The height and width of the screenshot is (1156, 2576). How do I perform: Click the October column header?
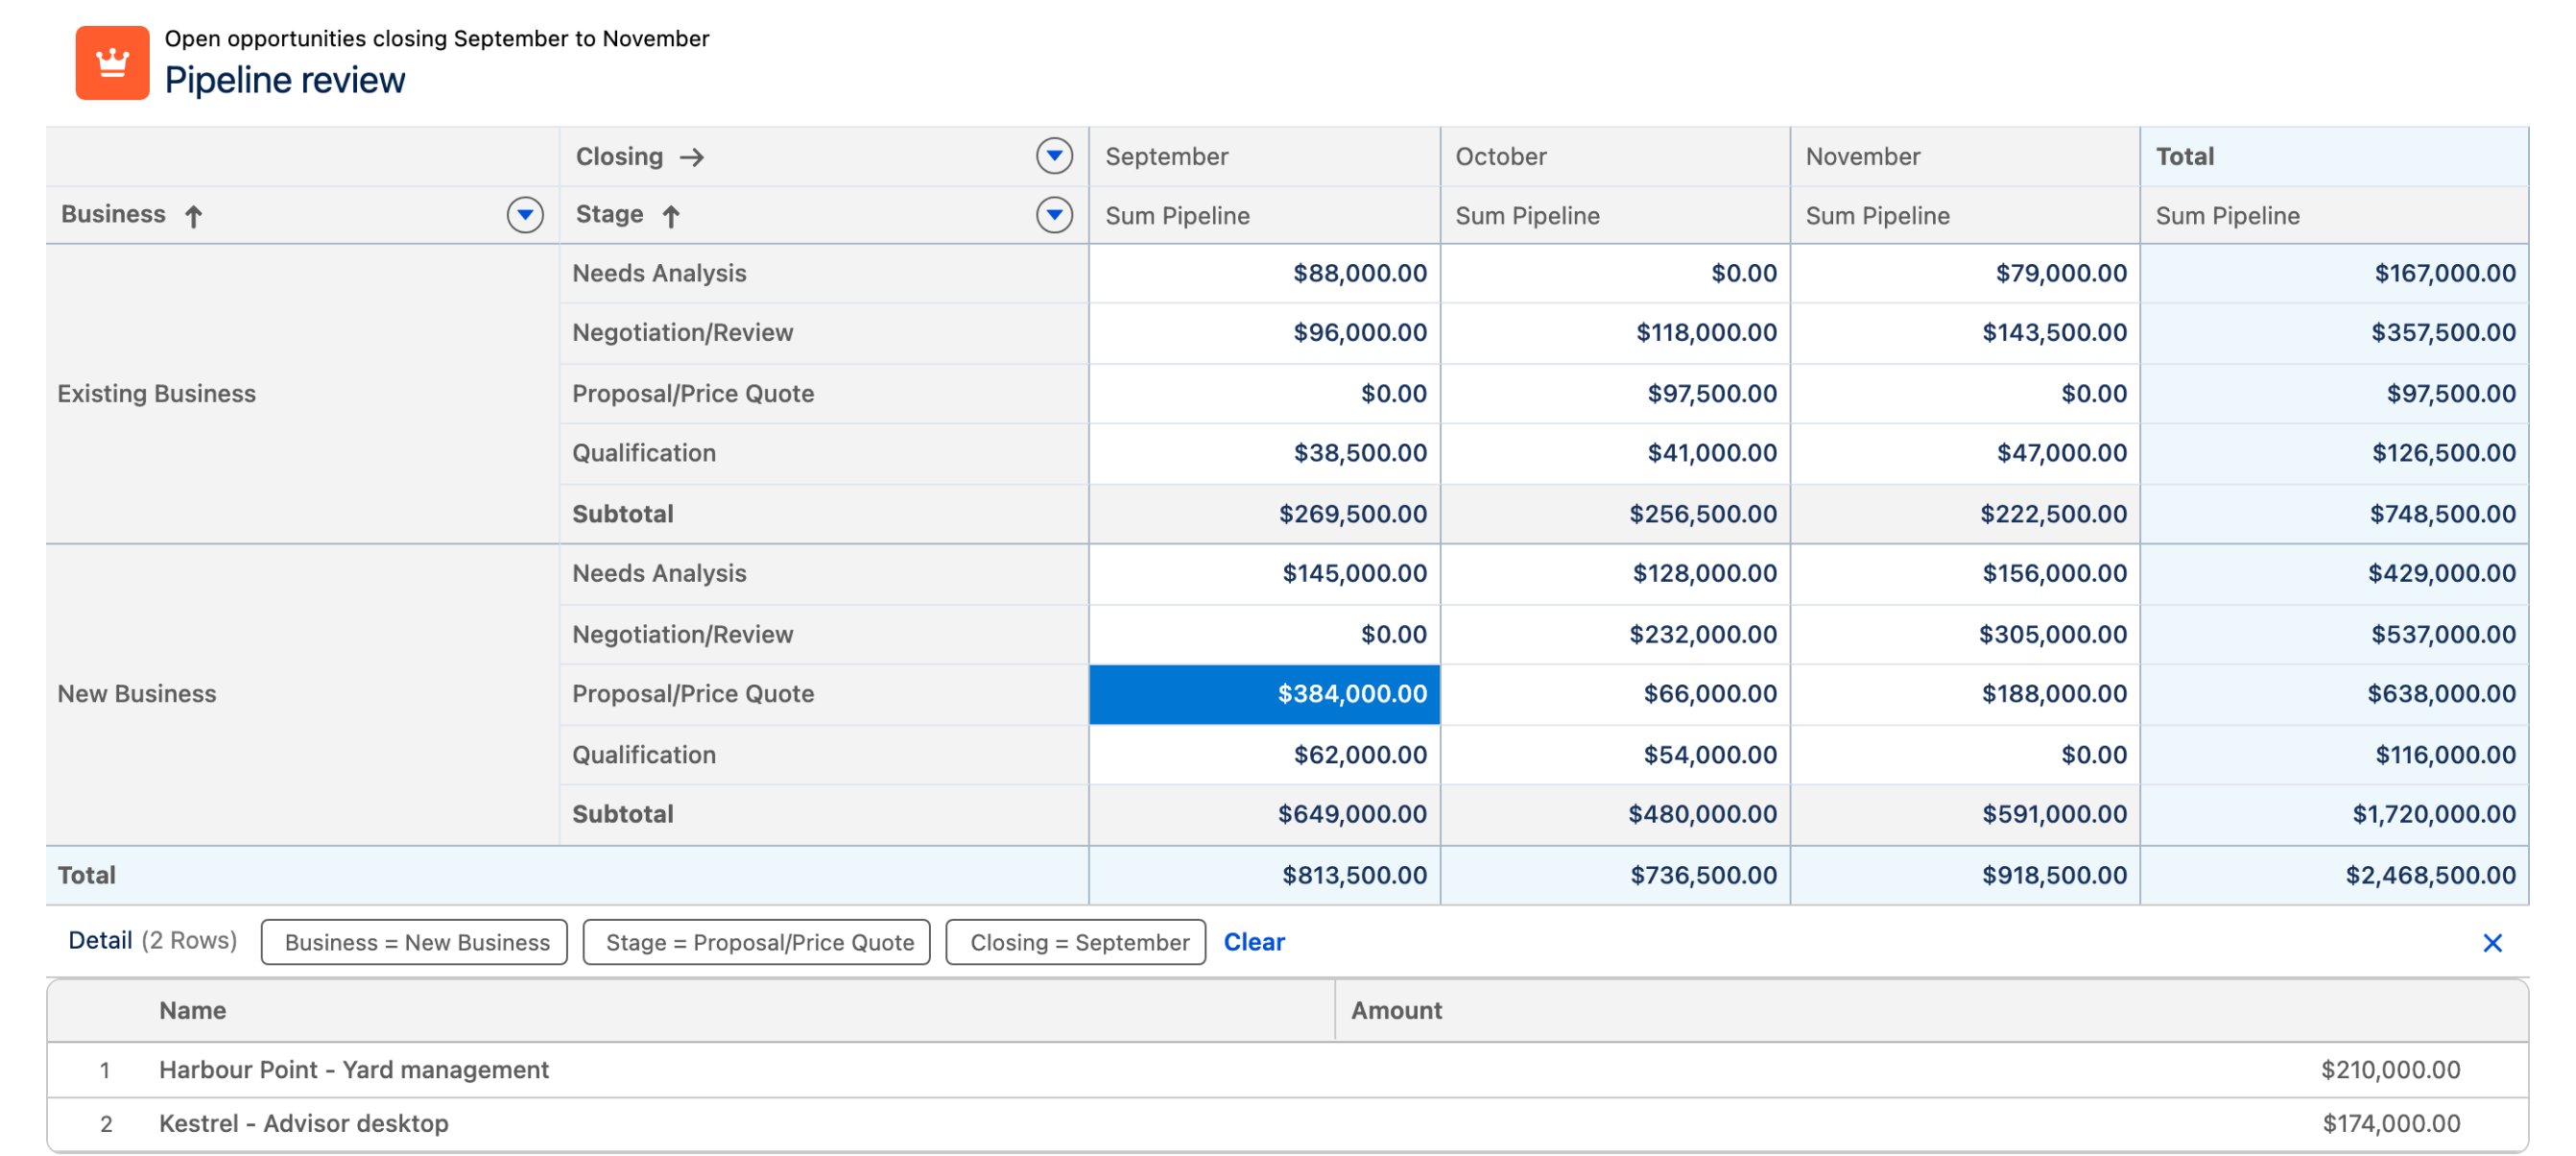tap(1615, 157)
